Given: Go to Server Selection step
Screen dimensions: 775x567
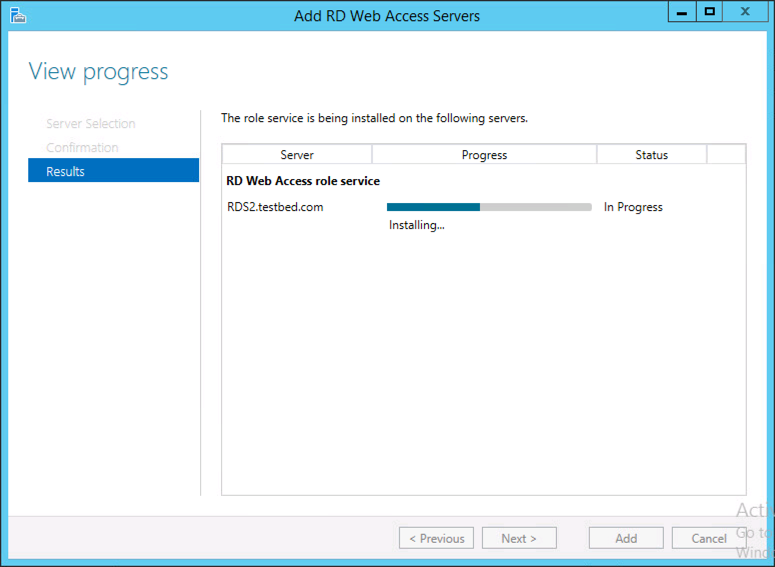Looking at the screenshot, I should pyautogui.click(x=90, y=123).
